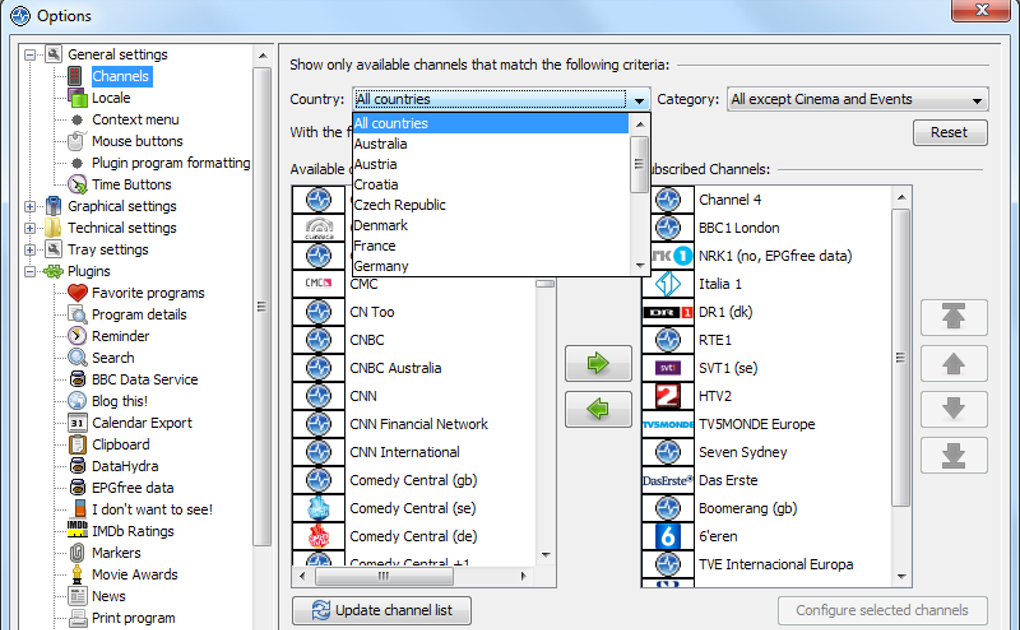Open I don't want to see! item

[x=152, y=510]
